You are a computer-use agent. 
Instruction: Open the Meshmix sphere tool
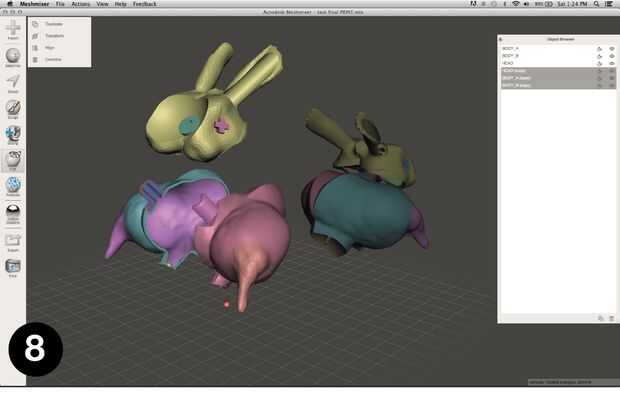click(13, 57)
